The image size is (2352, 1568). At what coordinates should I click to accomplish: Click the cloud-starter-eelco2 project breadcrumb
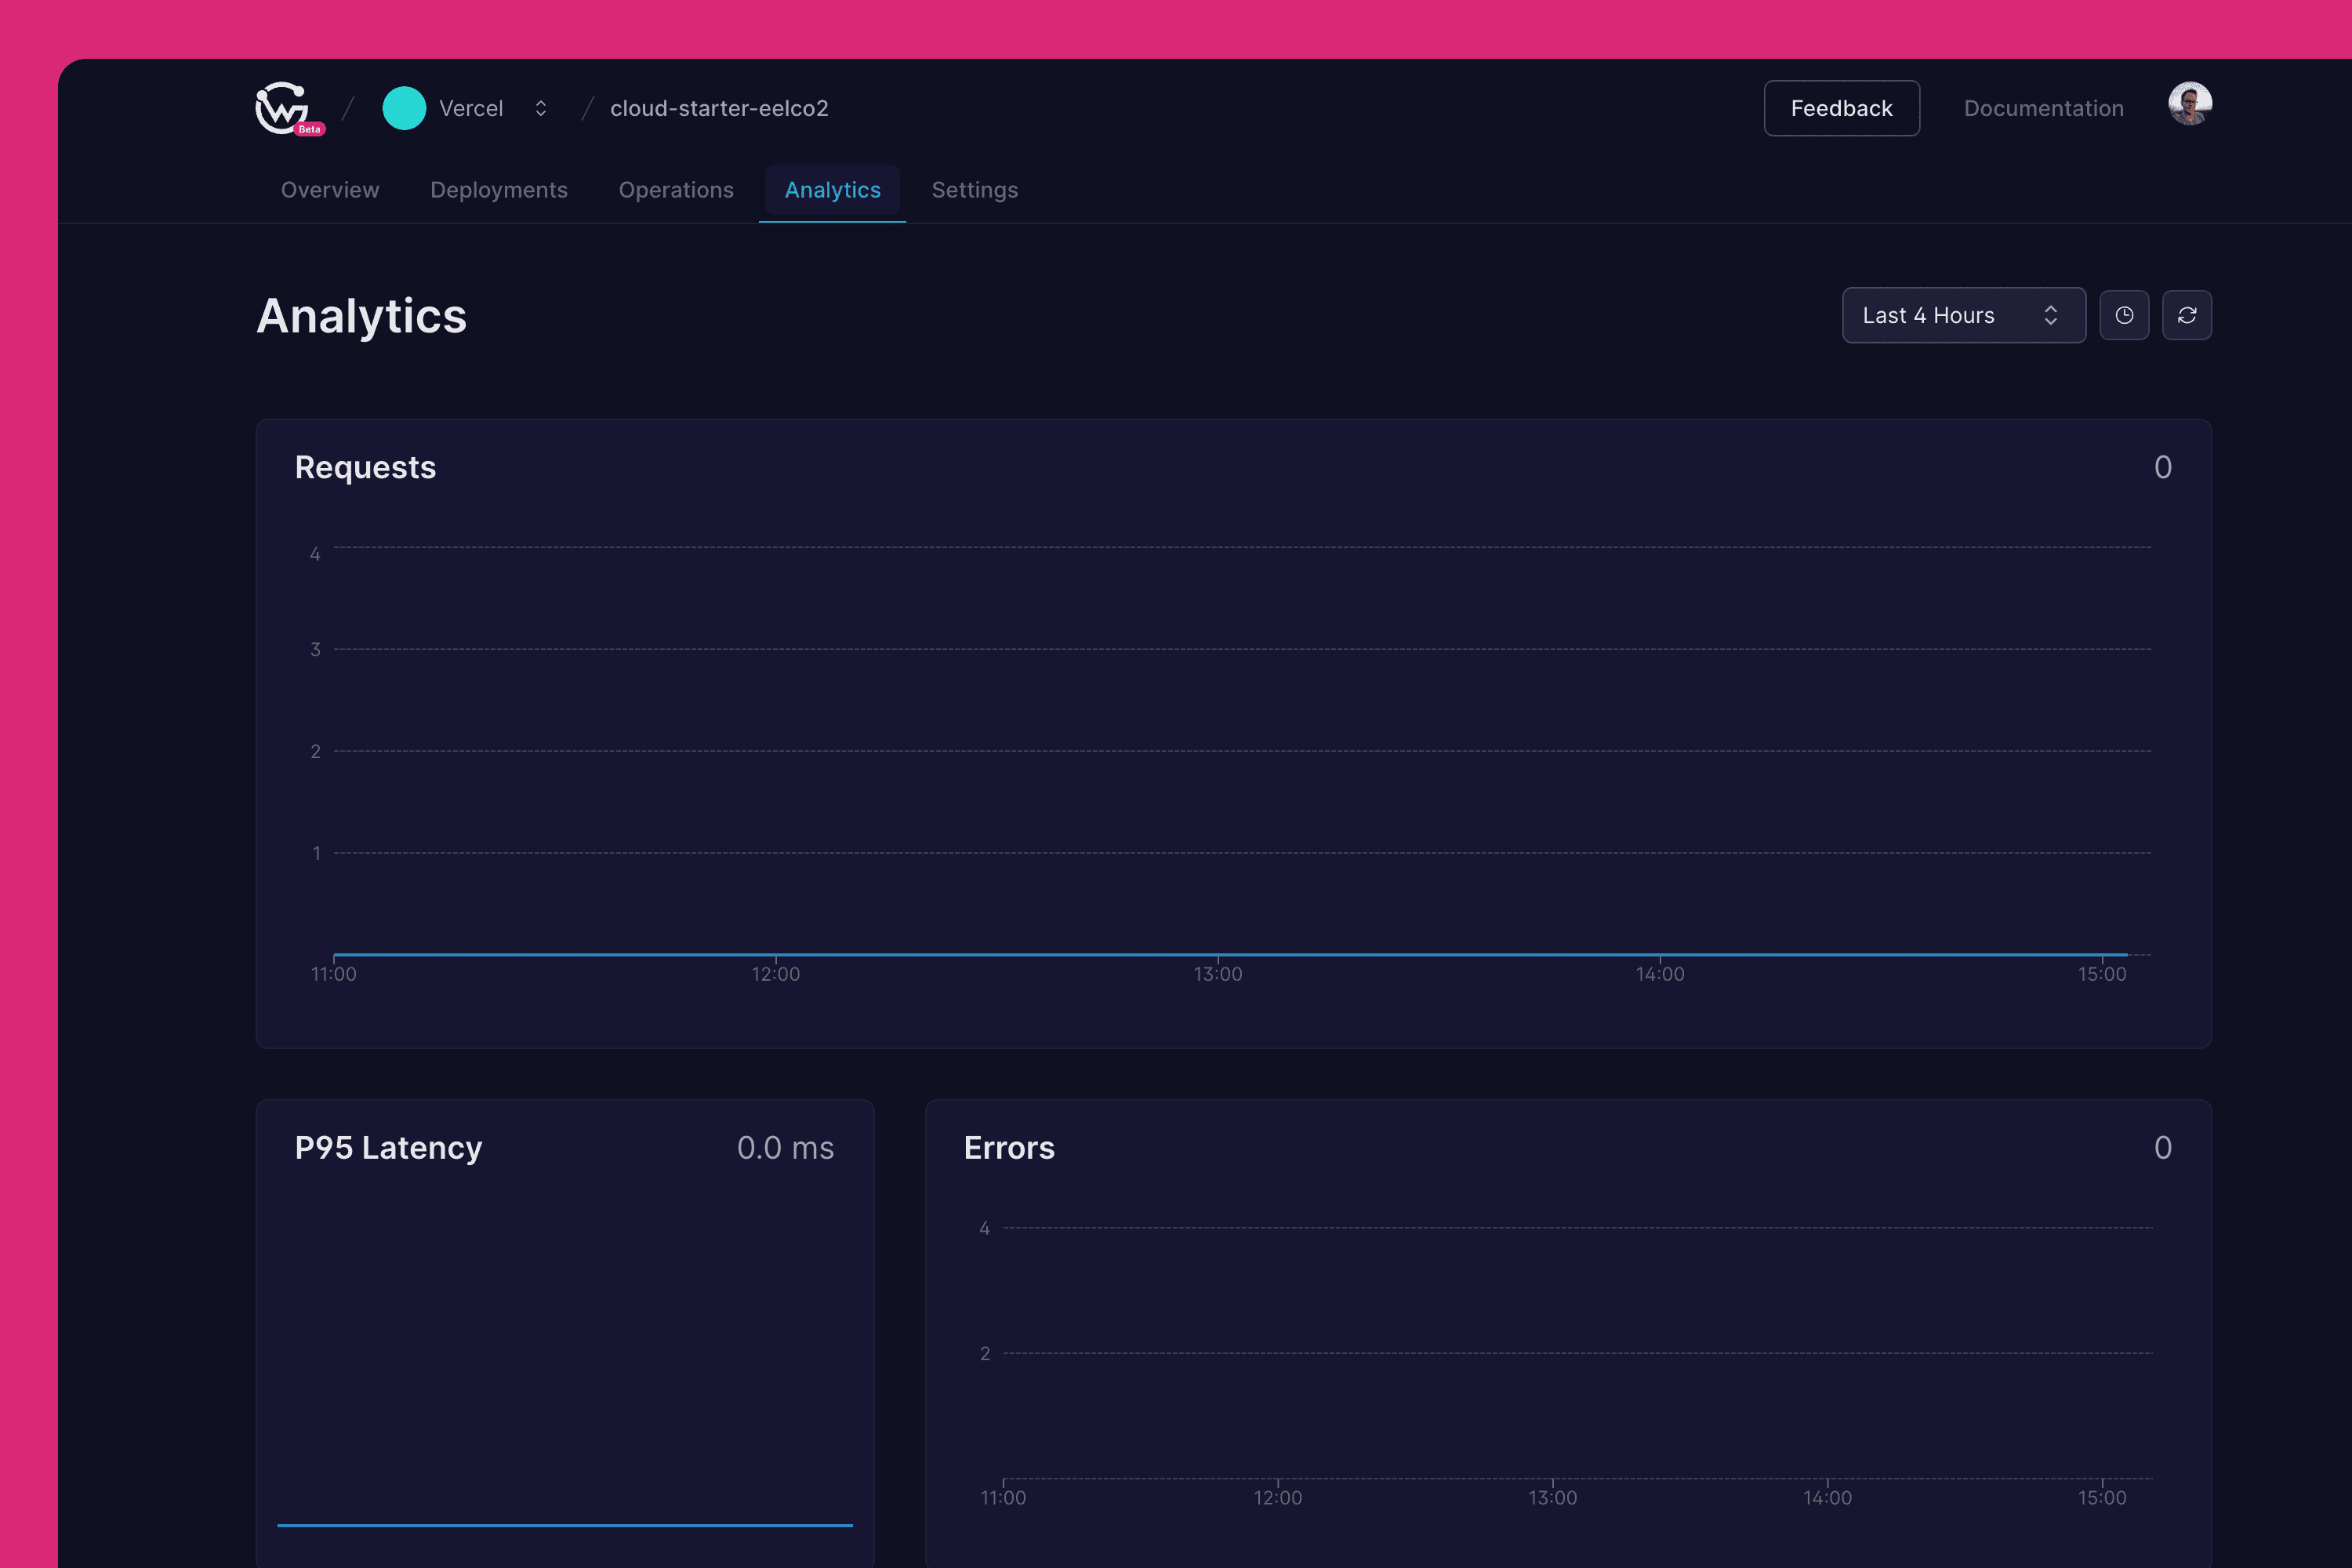(x=719, y=108)
